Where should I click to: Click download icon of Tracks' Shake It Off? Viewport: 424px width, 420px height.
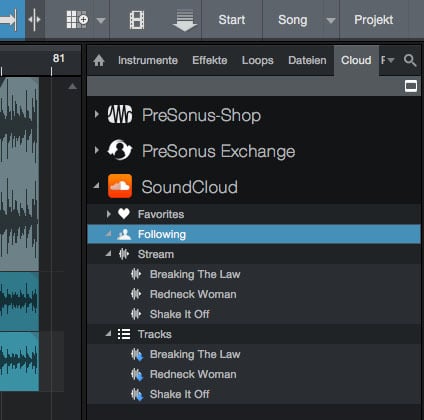pyautogui.click(x=137, y=395)
